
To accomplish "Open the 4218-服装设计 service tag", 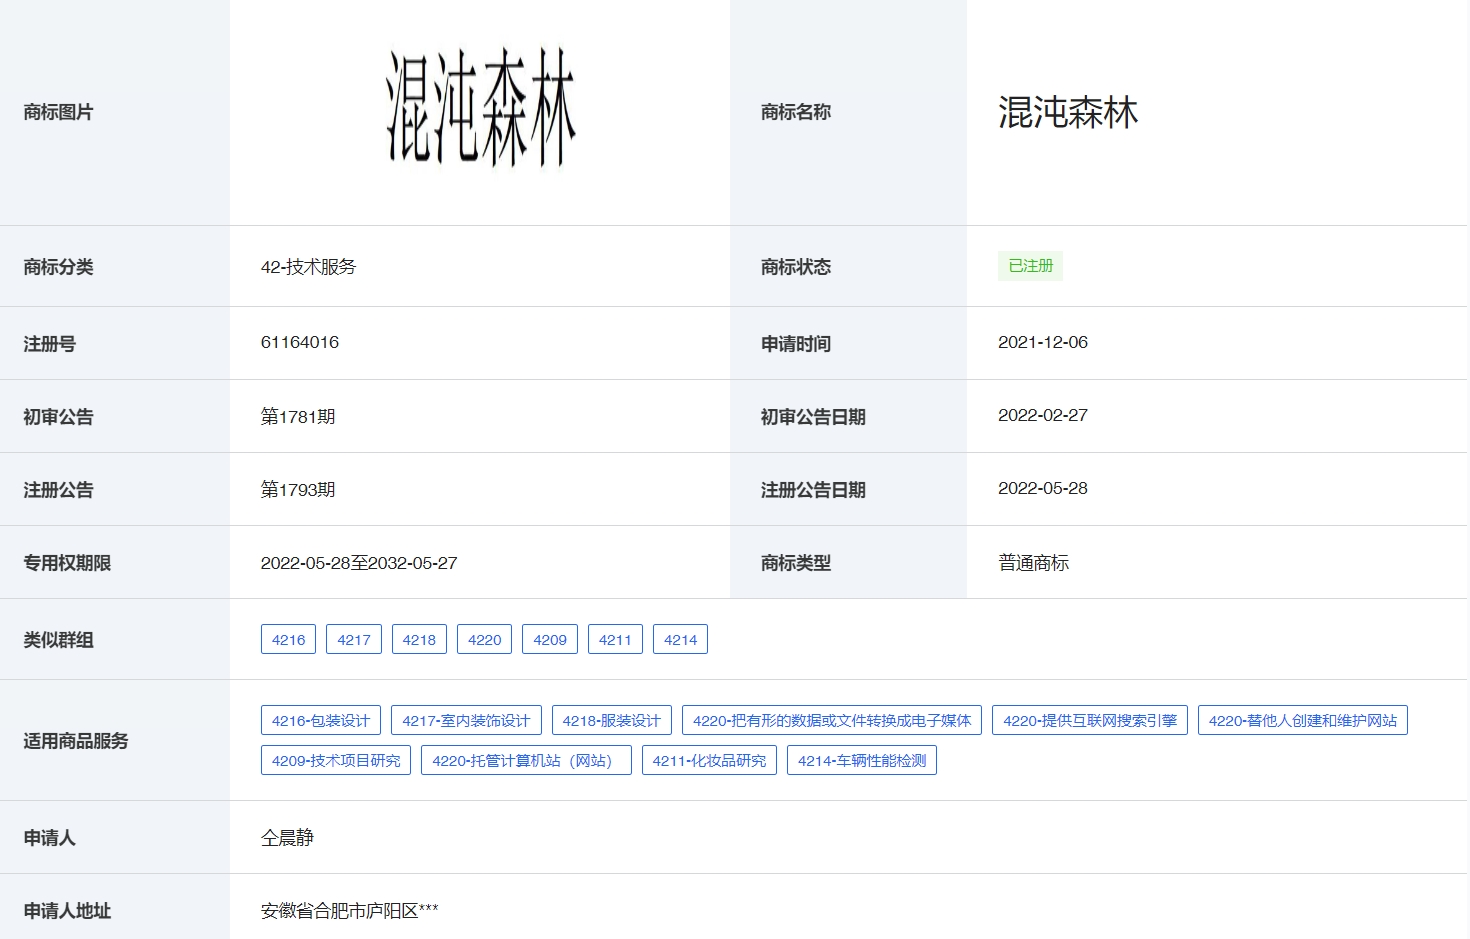I will (611, 720).
